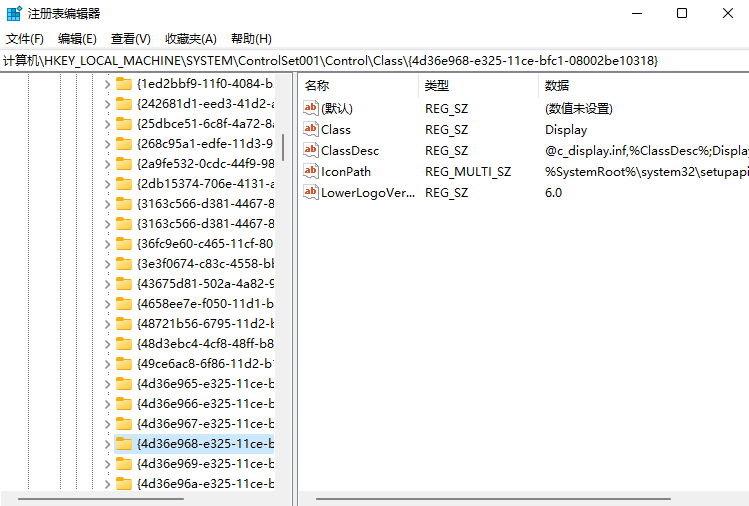Select folder icon of {4d36e96a-e325-11ce
The image size is (749, 506).
coord(124,484)
